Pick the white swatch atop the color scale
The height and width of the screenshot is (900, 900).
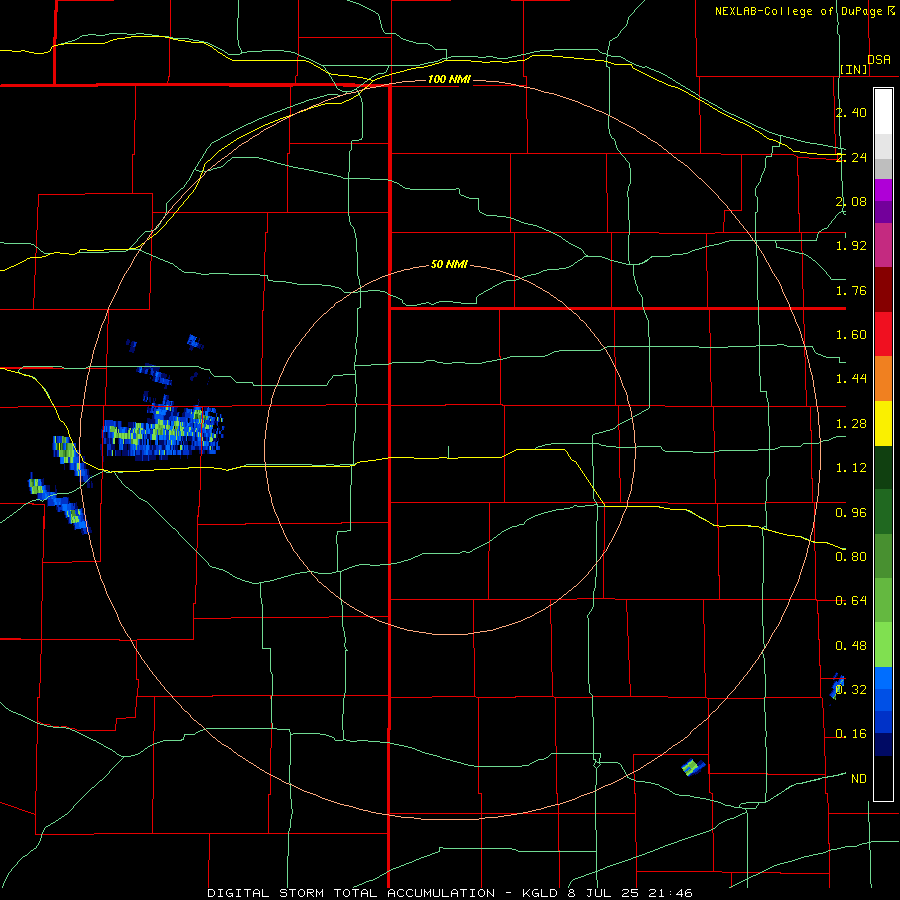tap(883, 112)
